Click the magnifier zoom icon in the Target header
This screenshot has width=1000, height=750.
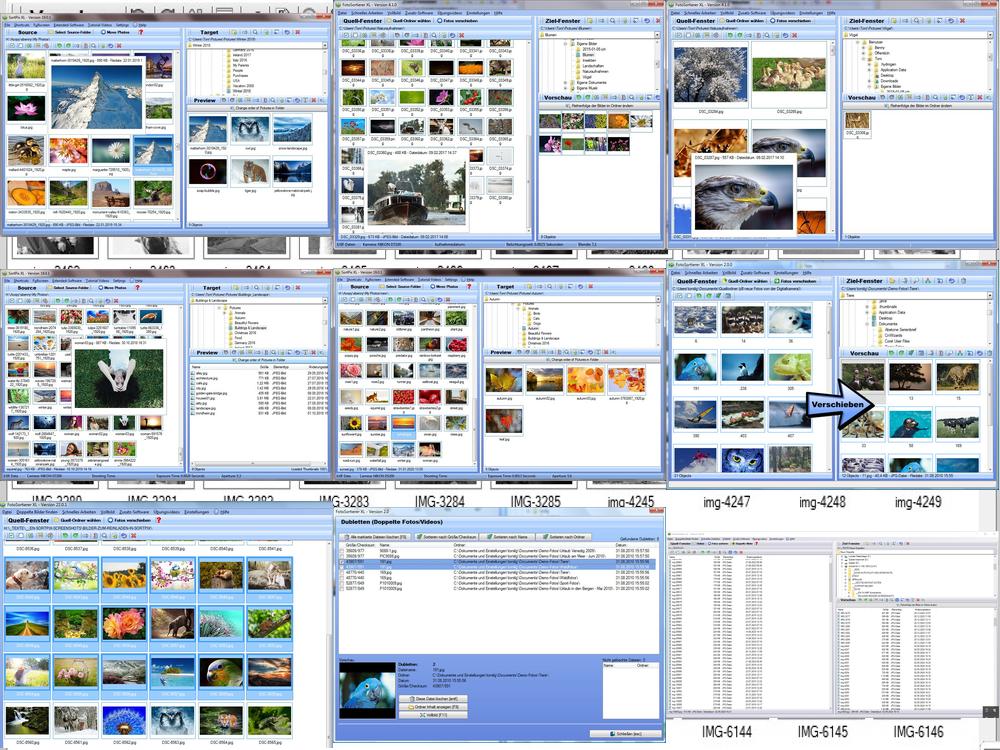tap(256, 32)
